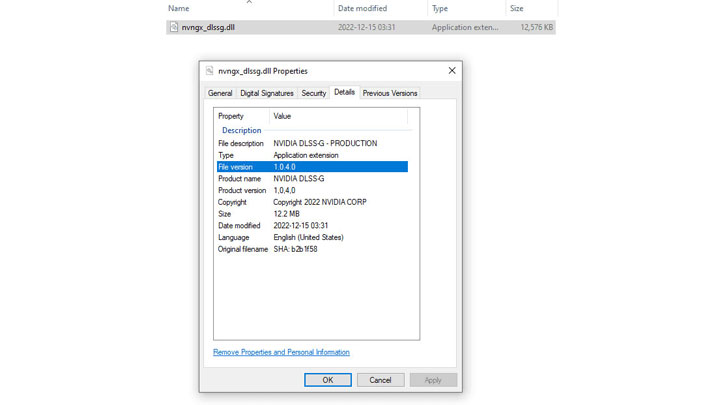Select the File description row

point(312,143)
